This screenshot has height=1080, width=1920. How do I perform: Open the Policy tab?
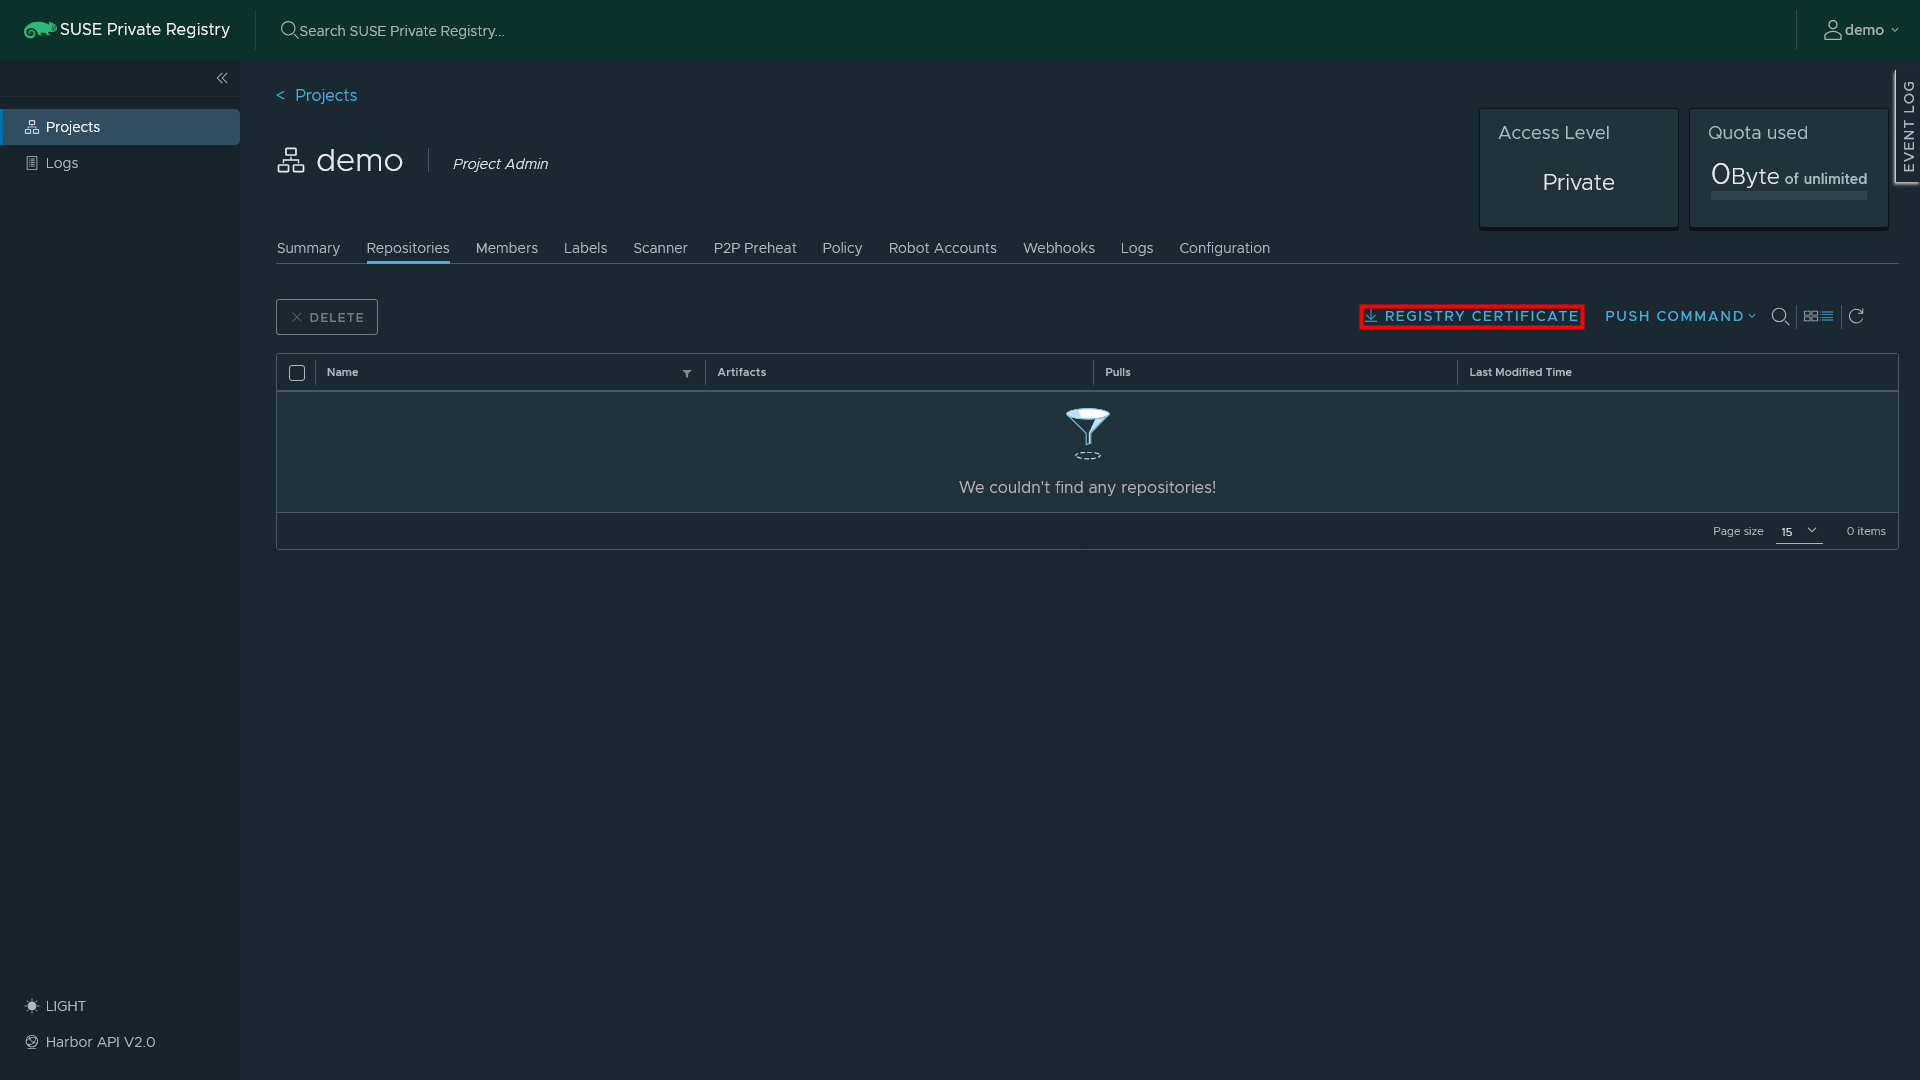842,248
